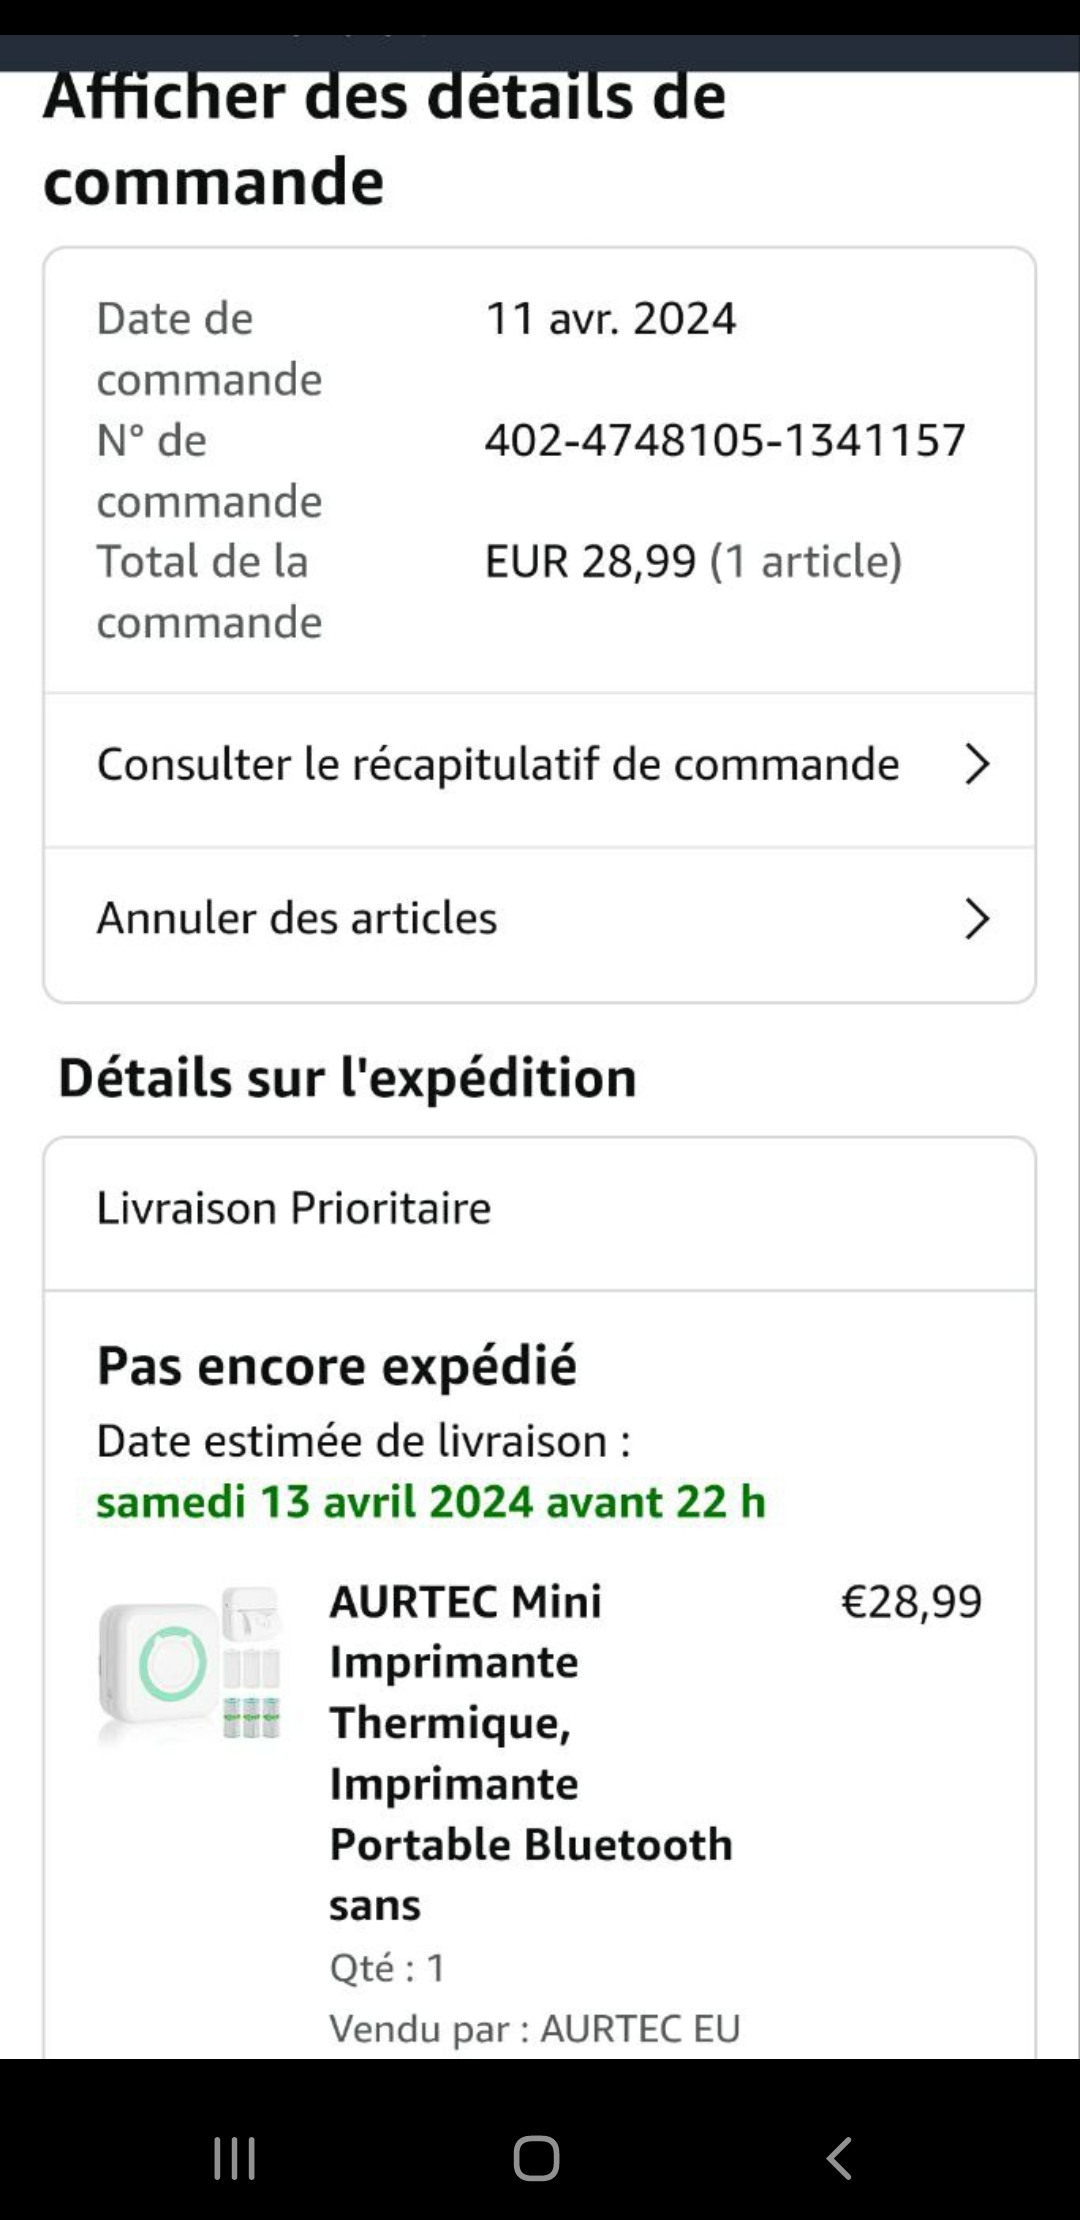
Task: Tap chevron beside Annuler des articles
Action: point(976,918)
